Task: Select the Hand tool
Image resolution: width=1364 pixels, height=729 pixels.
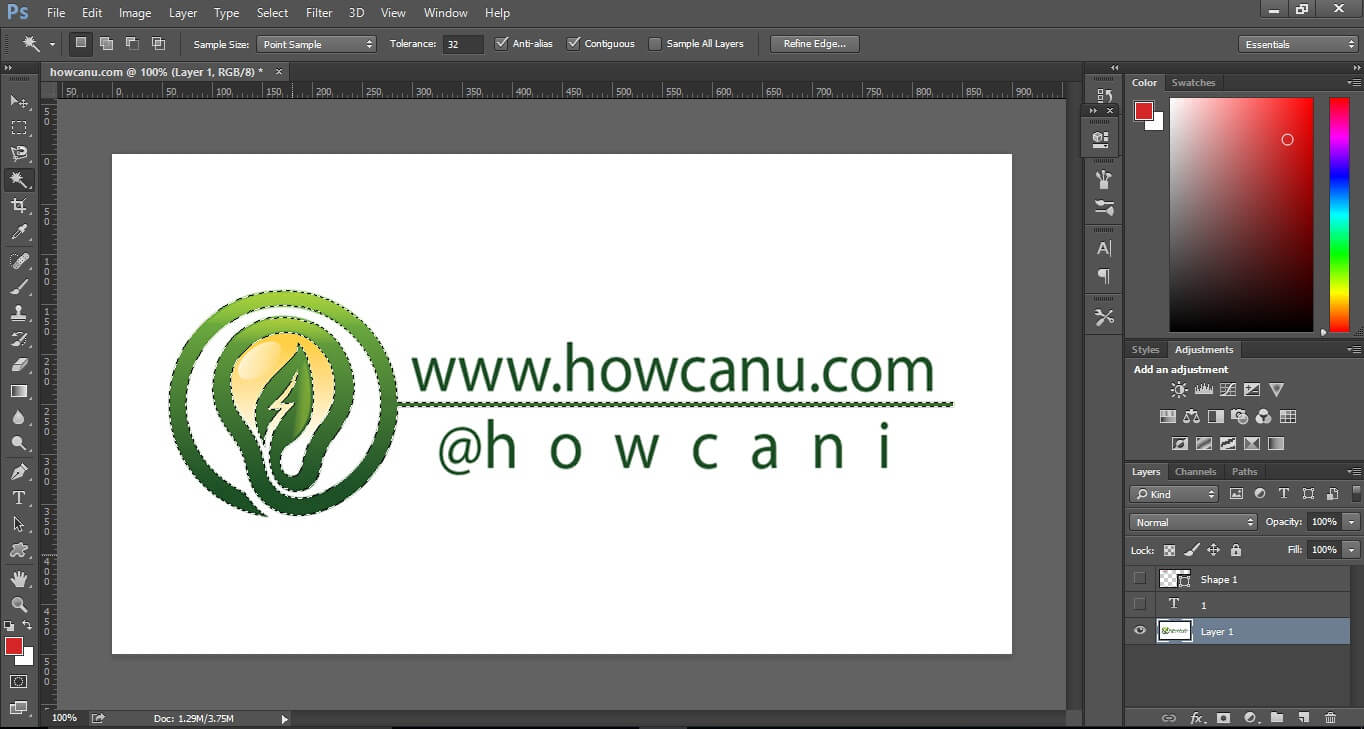Action: pos(19,579)
